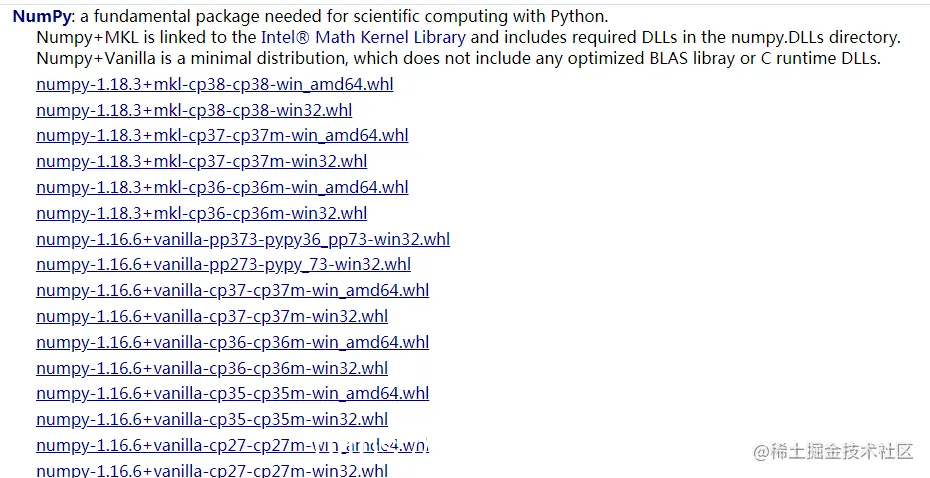This screenshot has height=478, width=930.
Task: Download numpy-1.18.3+mkl-cp38-cp38-win_amd64.whl
Action: coord(214,84)
